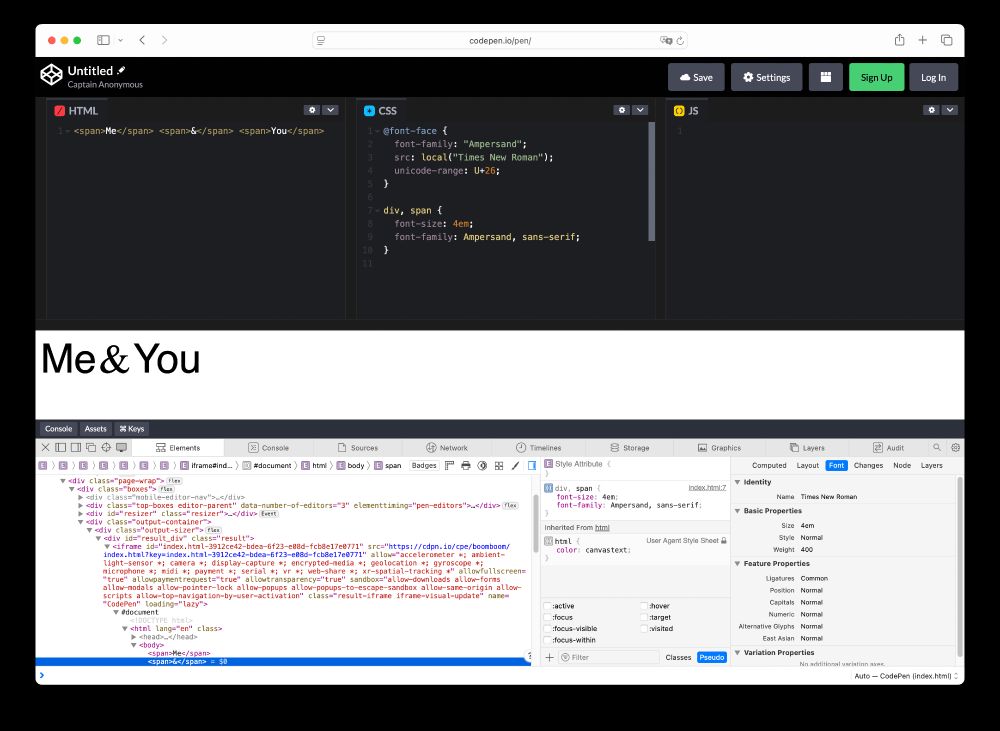1000x731 pixels.
Task: Open the HTML editor dropdown chevron
Action: tap(330, 110)
